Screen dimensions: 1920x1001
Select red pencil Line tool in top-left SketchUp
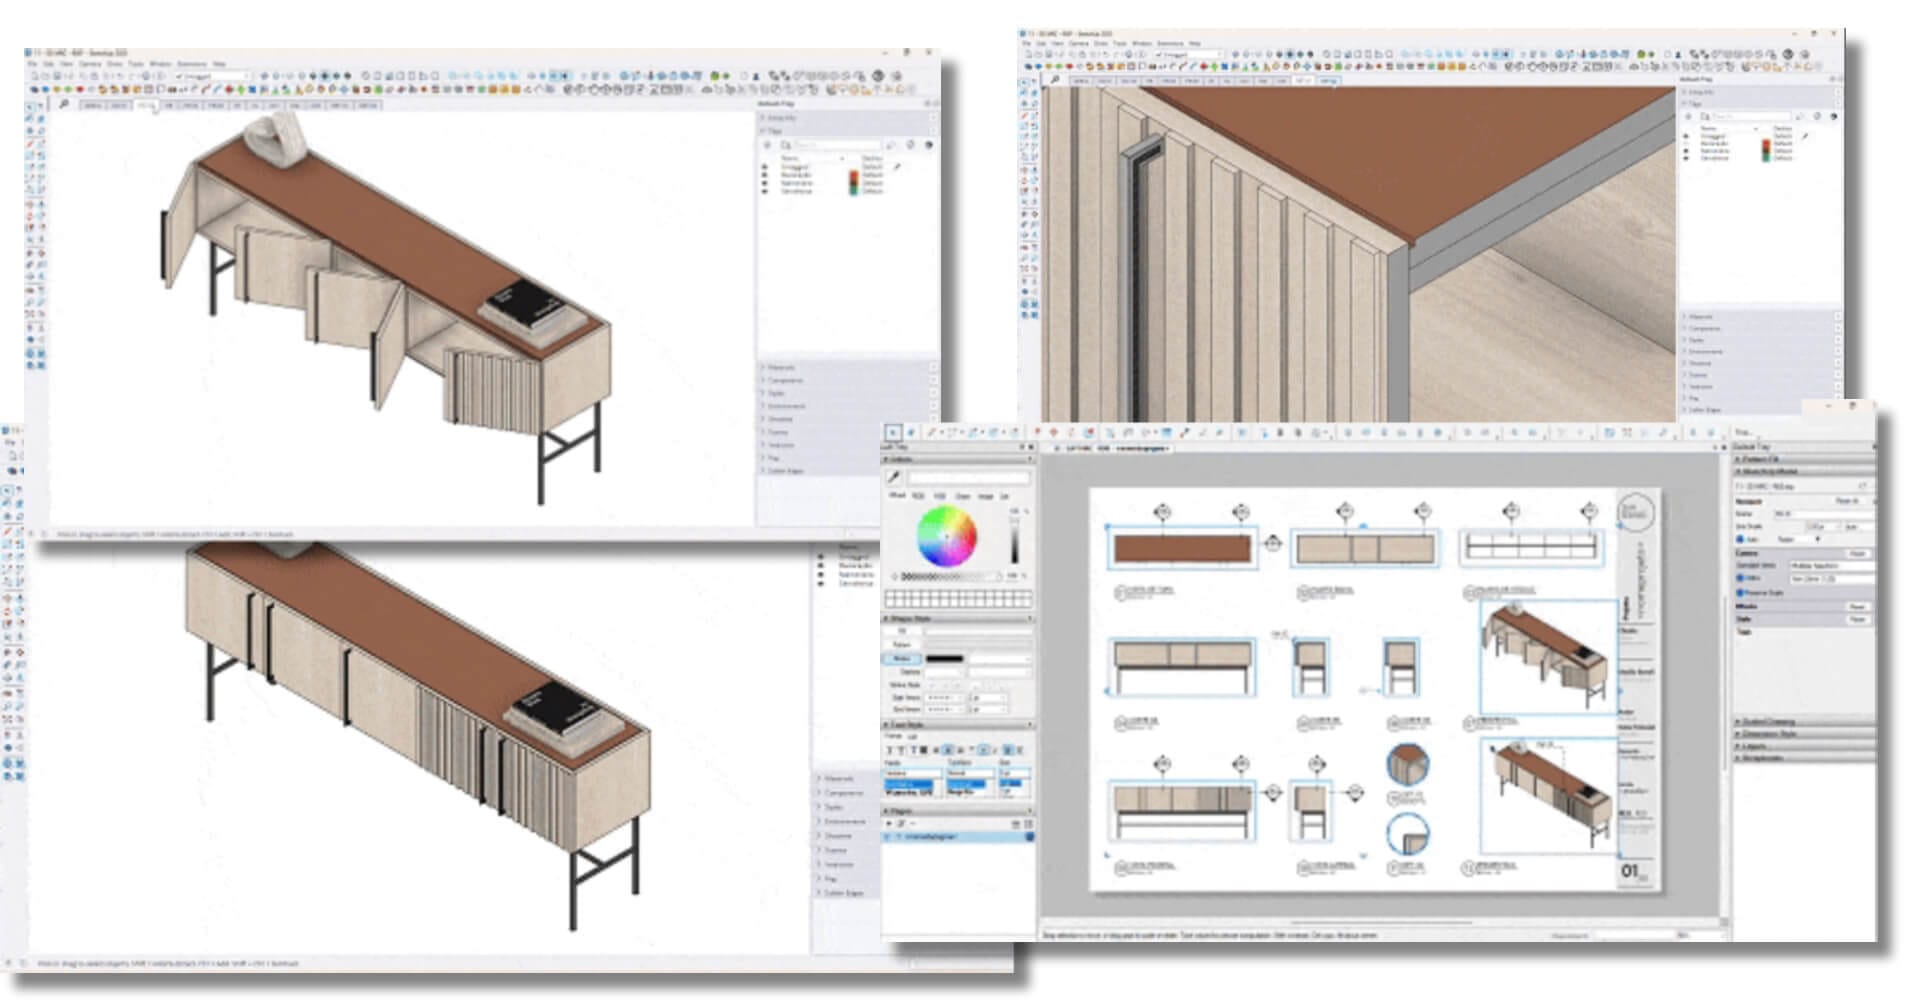(30, 144)
